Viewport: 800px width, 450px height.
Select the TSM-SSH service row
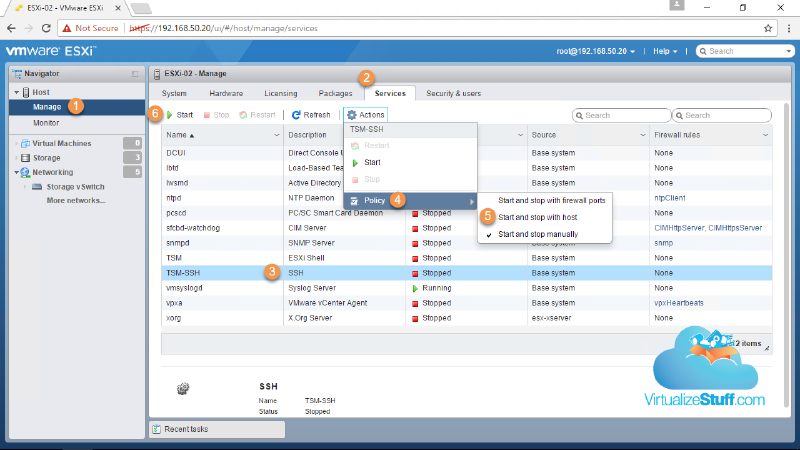coord(466,273)
